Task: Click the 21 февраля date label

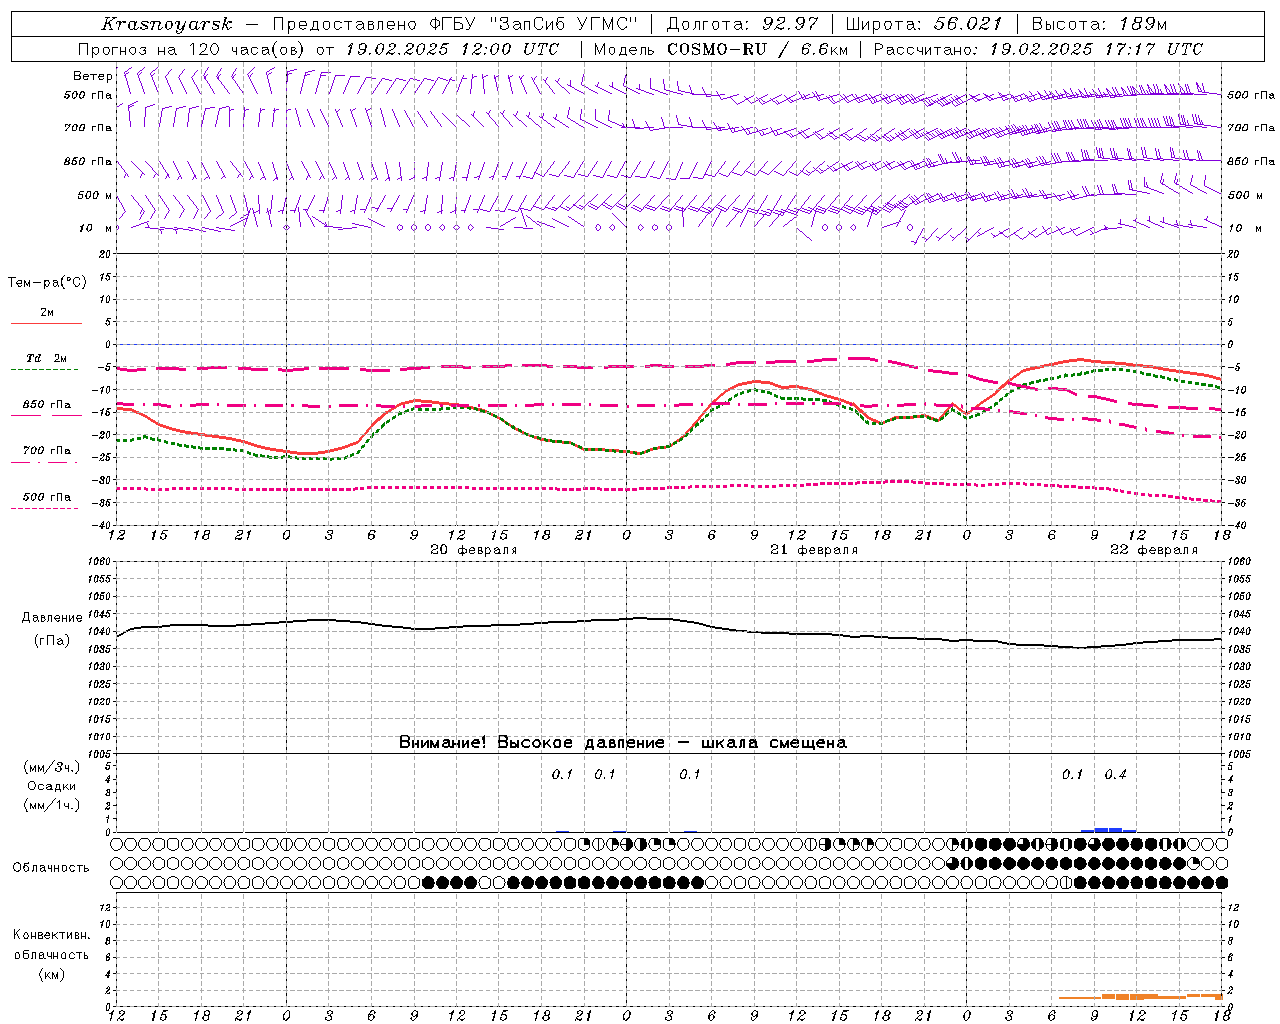Action: click(814, 550)
